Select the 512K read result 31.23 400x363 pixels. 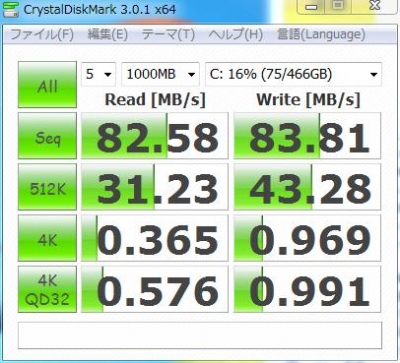coord(155,187)
